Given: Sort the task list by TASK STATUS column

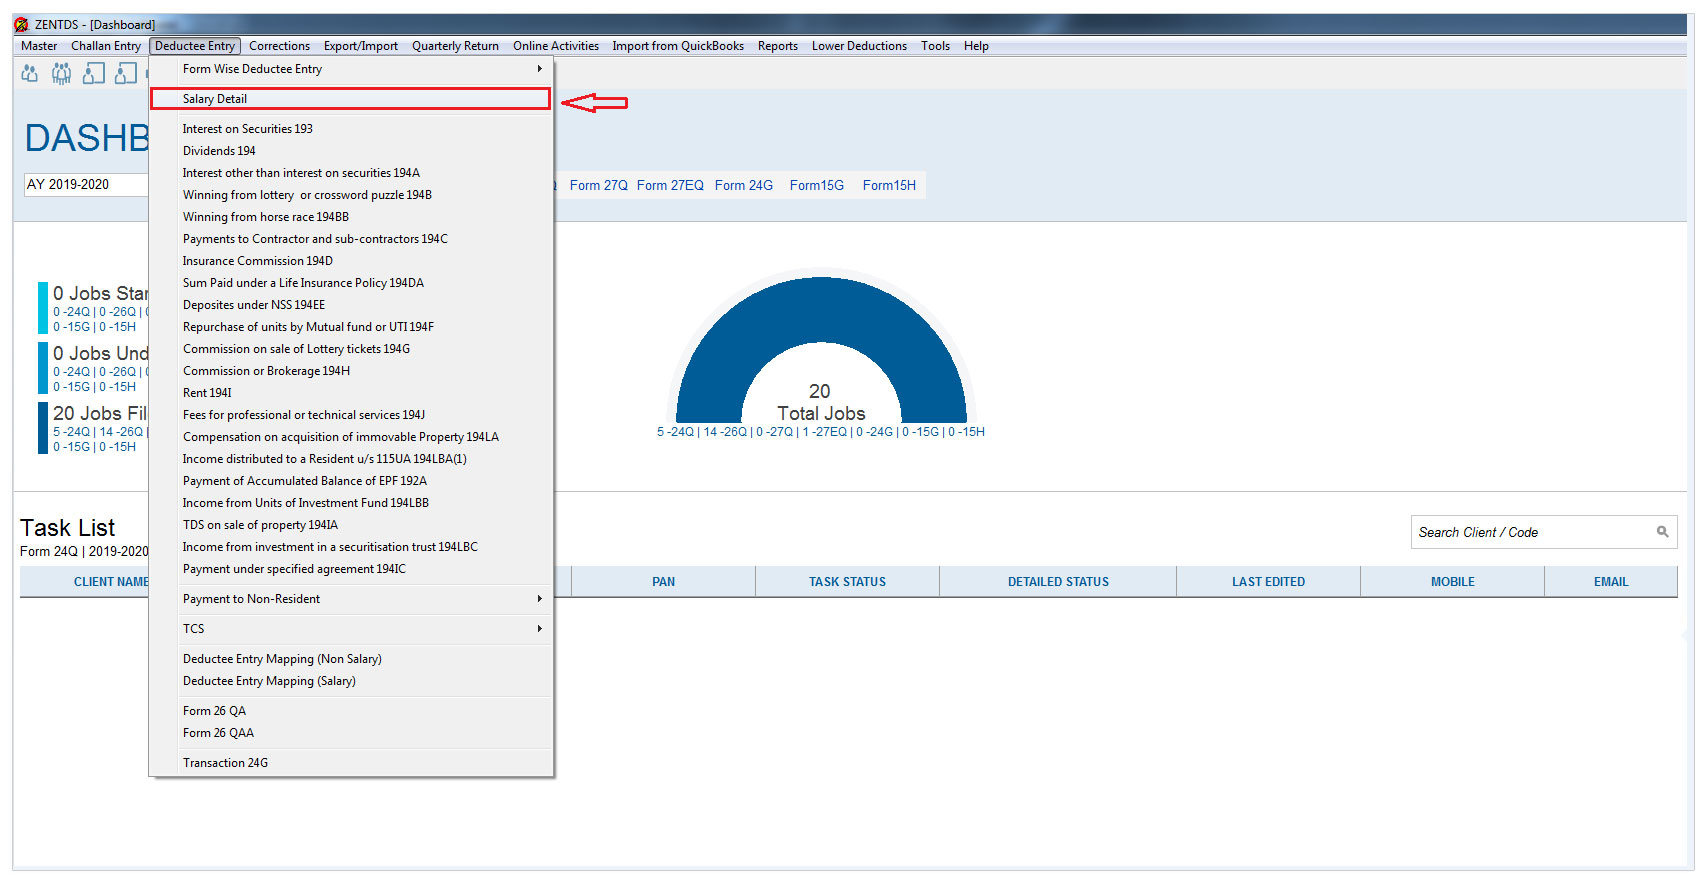Looking at the screenshot, I should (x=848, y=582).
